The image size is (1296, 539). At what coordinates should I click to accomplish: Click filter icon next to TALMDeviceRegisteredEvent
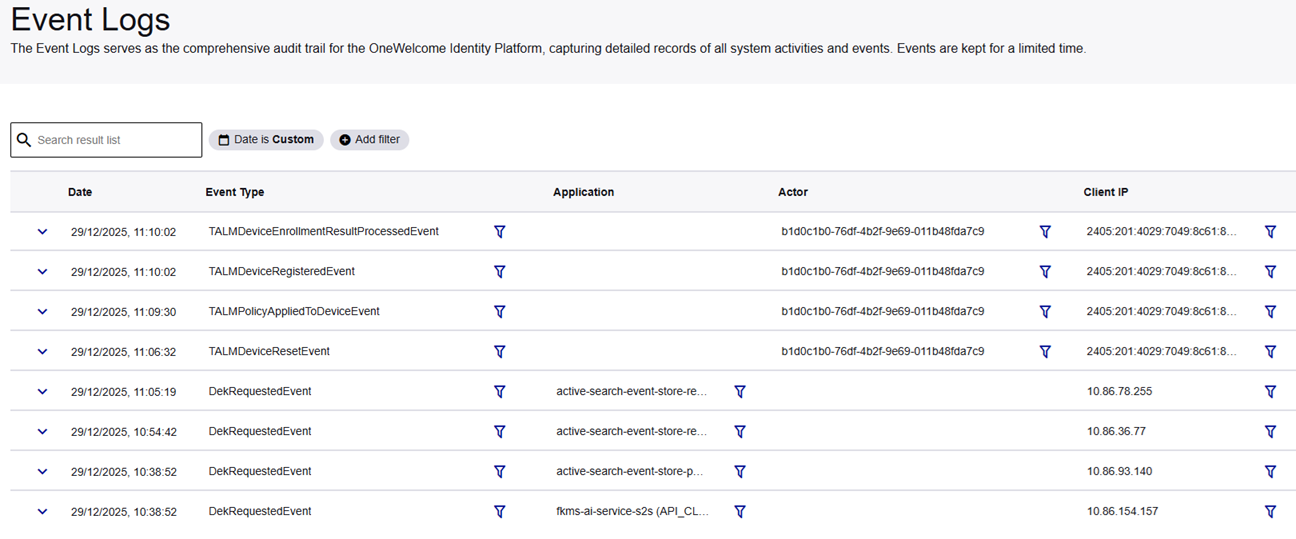click(499, 271)
